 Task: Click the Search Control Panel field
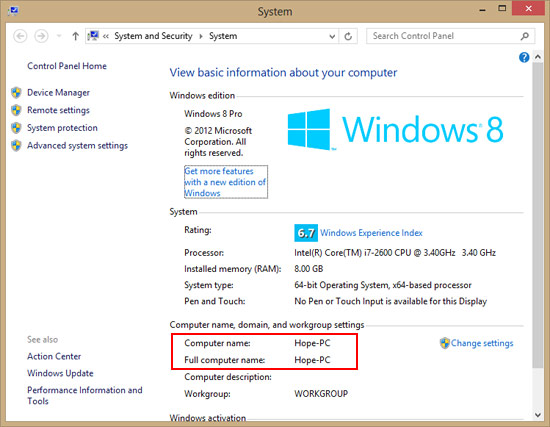[450, 36]
